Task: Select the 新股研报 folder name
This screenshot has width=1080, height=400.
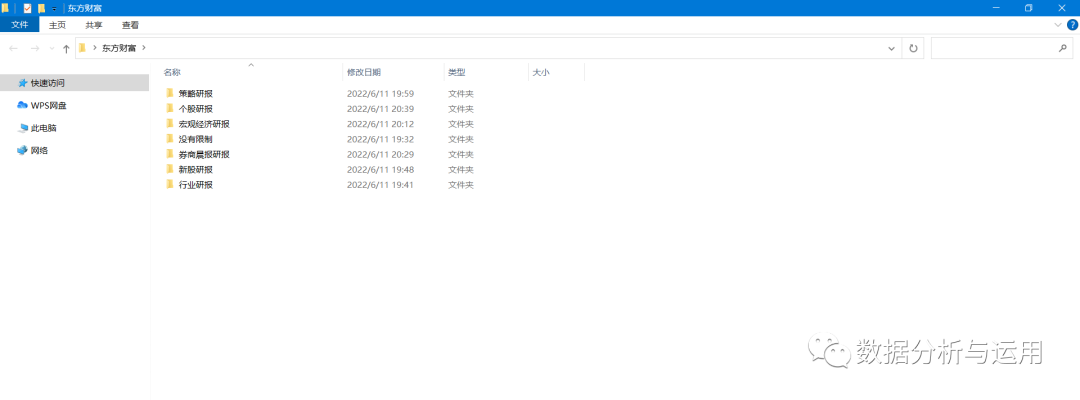Action: 196,169
